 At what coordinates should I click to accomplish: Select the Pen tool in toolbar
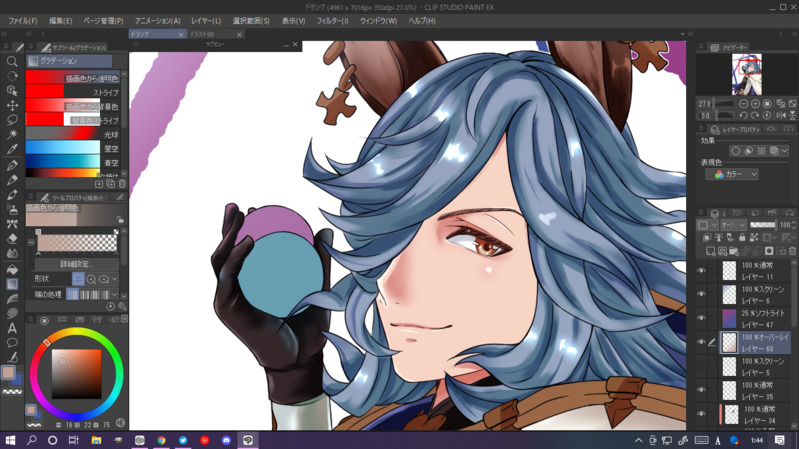(12, 165)
